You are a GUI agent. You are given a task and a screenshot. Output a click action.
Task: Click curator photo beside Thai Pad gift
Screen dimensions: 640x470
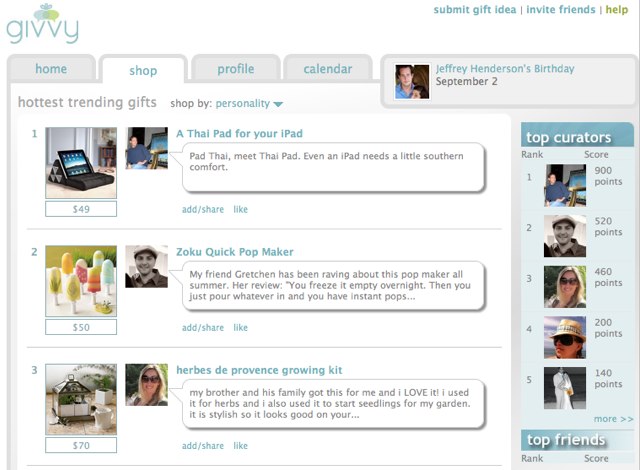[x=147, y=148]
